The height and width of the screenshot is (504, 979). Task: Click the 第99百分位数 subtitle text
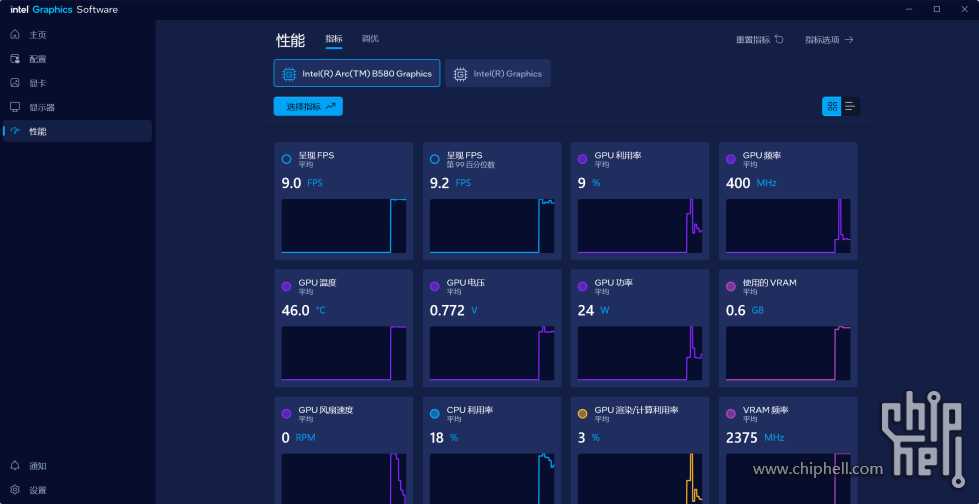[x=471, y=165]
